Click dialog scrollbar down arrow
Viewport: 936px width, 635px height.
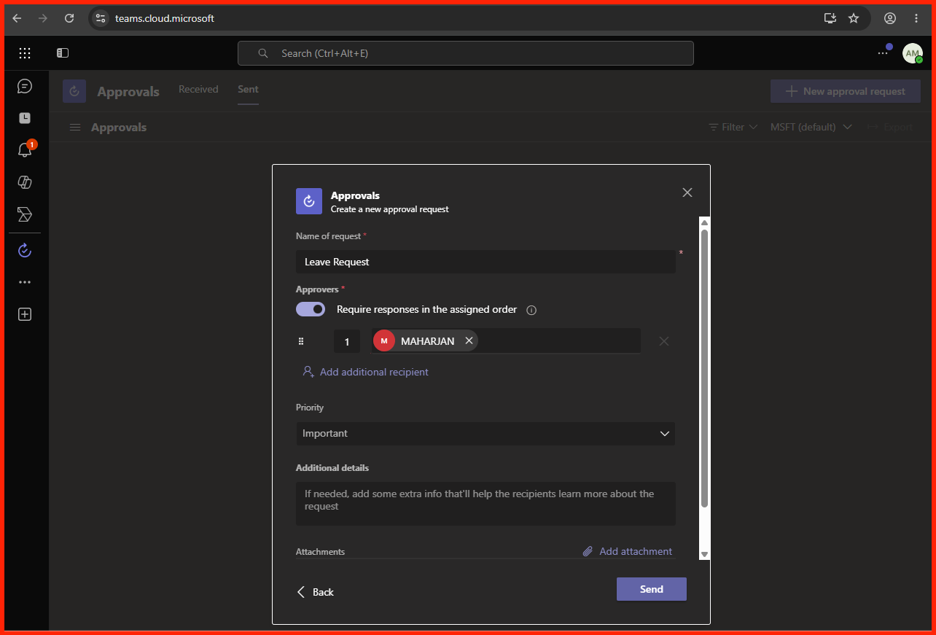coord(704,554)
